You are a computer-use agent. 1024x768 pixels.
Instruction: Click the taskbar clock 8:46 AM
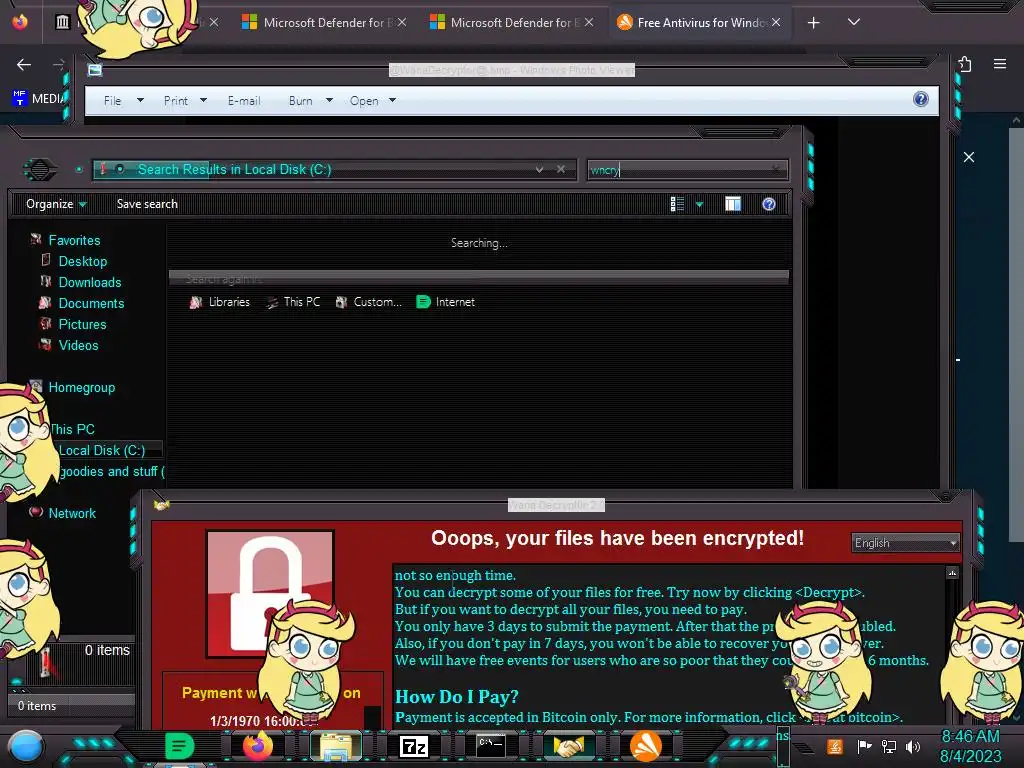(970, 737)
